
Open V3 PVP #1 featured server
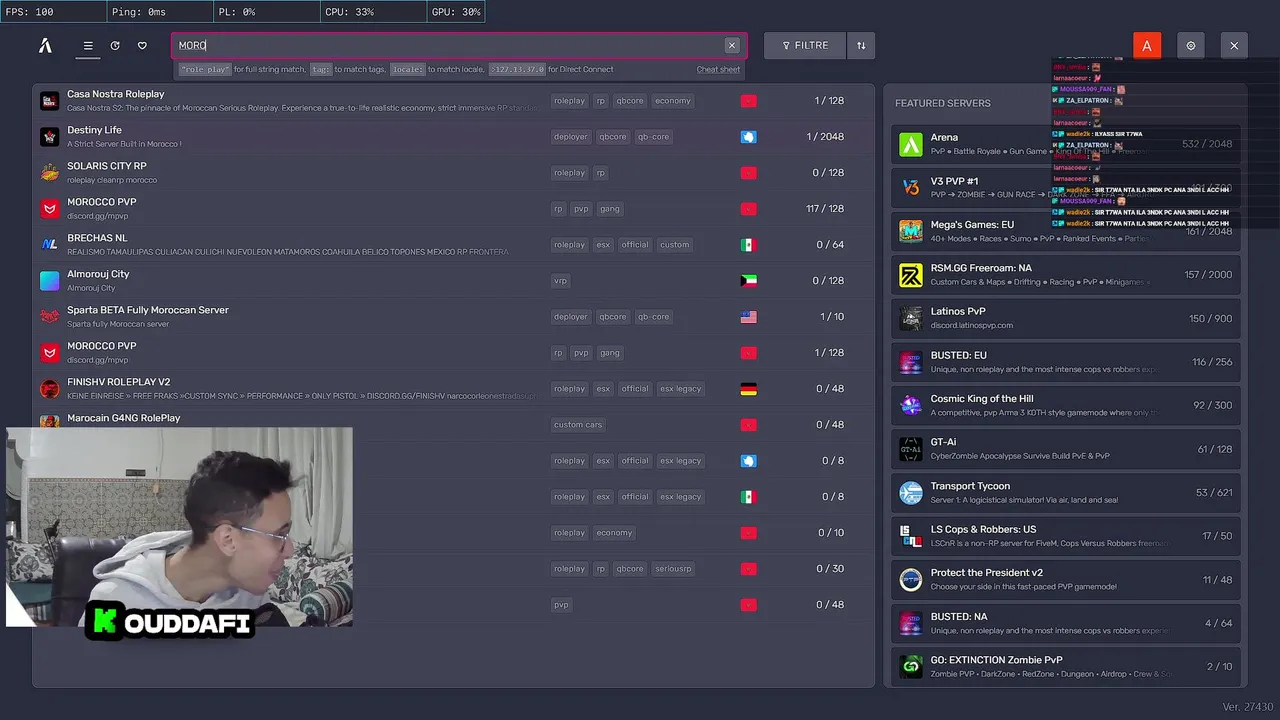click(x=1066, y=187)
